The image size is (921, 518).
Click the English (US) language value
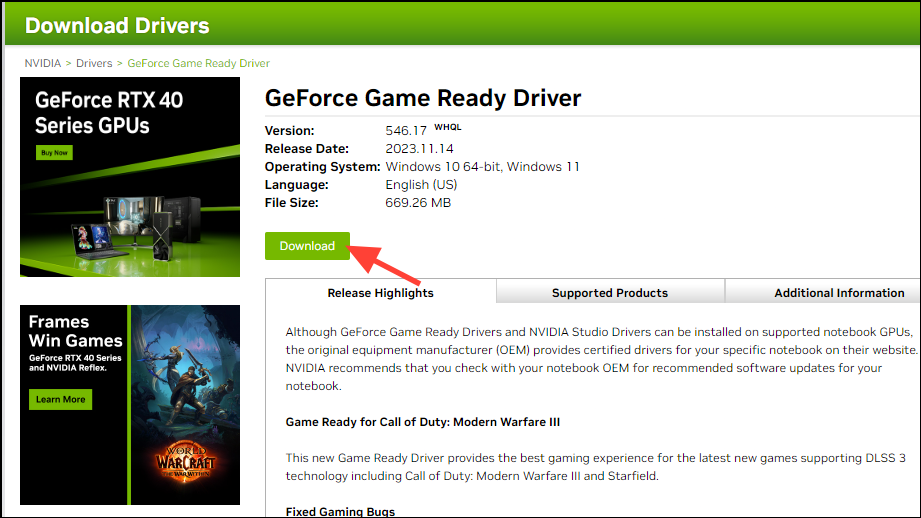coord(421,184)
